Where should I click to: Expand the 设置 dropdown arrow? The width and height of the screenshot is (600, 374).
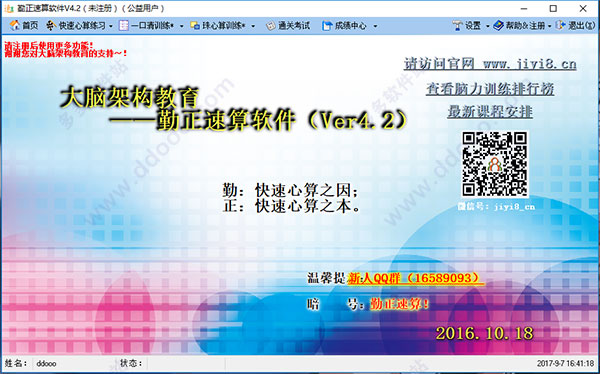click(x=488, y=26)
